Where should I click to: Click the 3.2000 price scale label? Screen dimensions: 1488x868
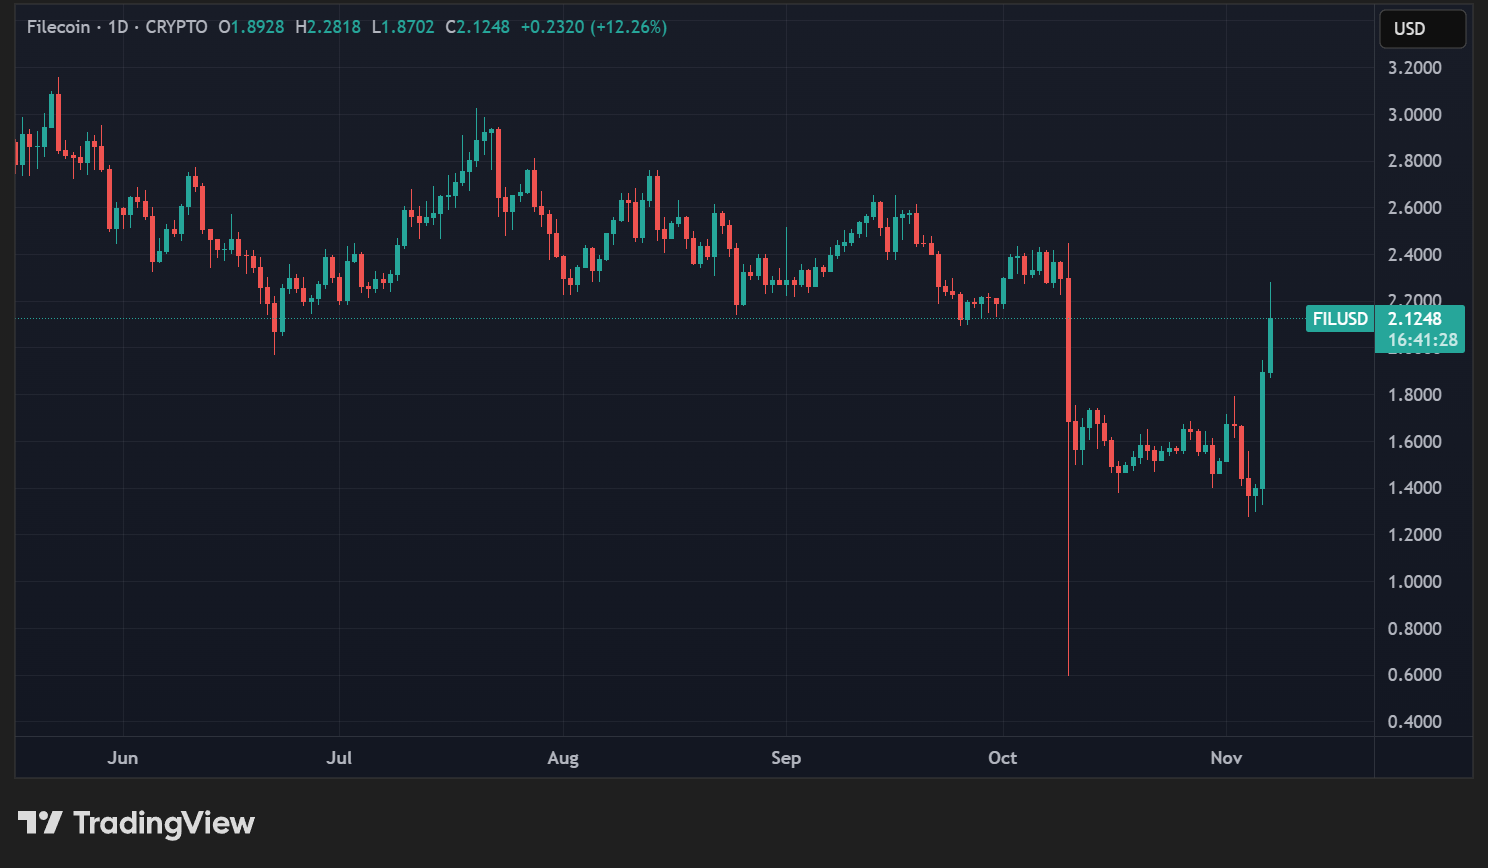tap(1414, 68)
